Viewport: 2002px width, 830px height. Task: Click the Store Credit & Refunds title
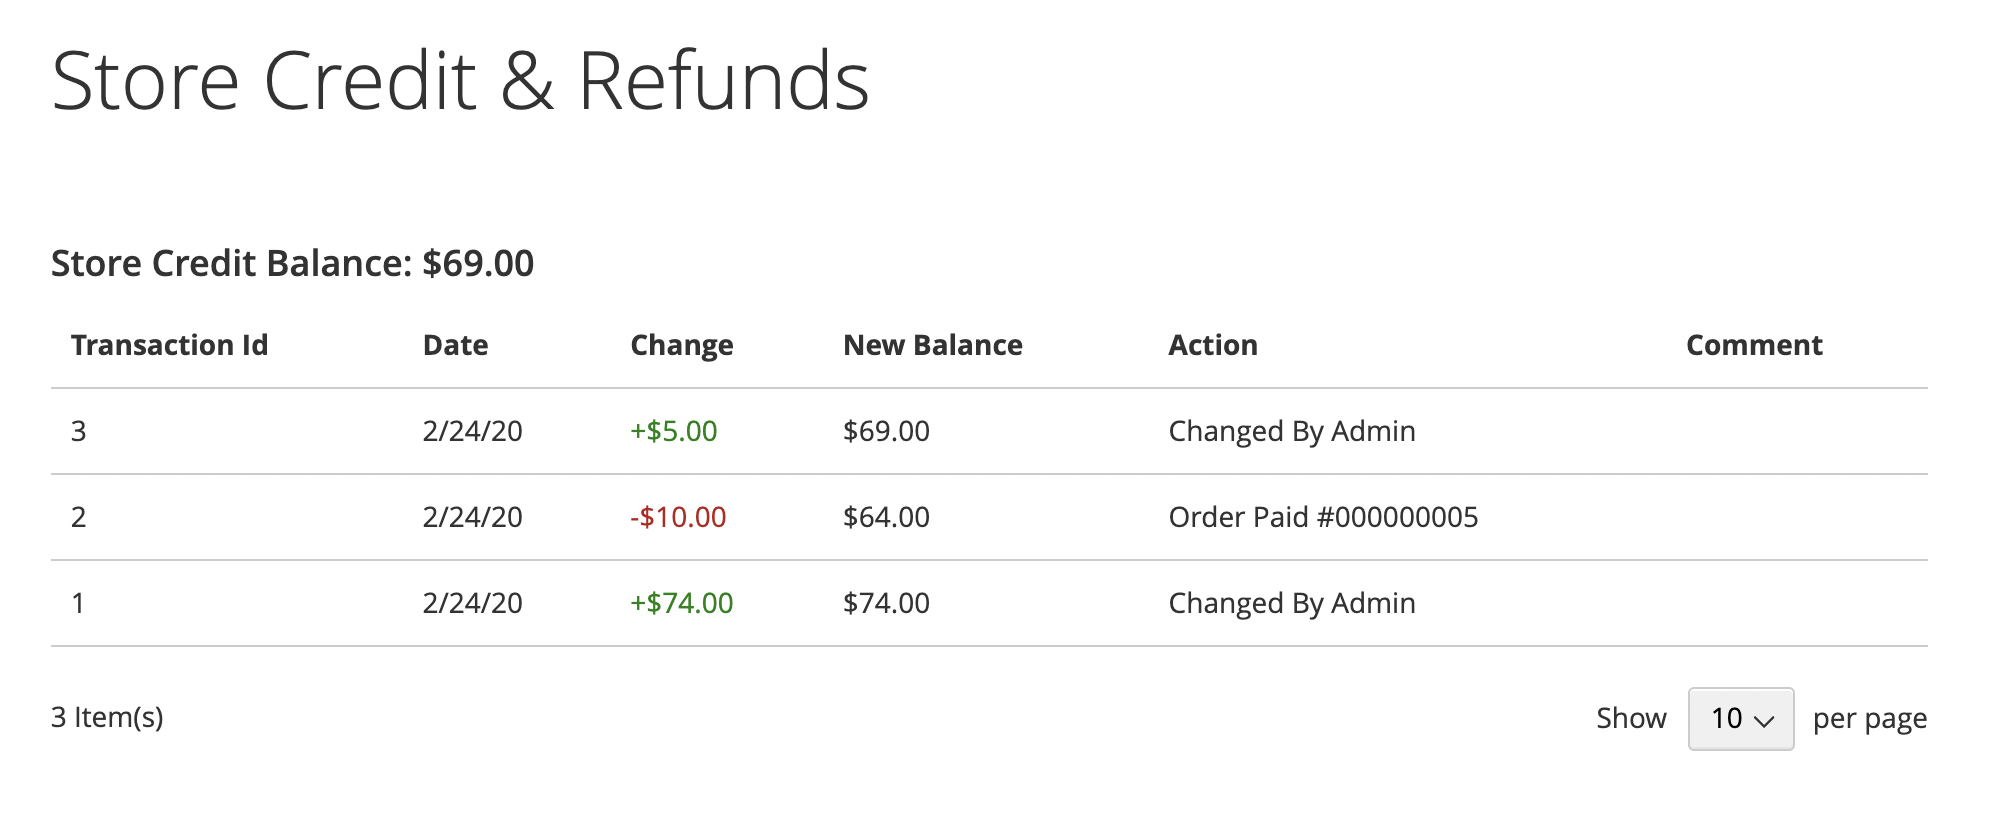[460, 81]
